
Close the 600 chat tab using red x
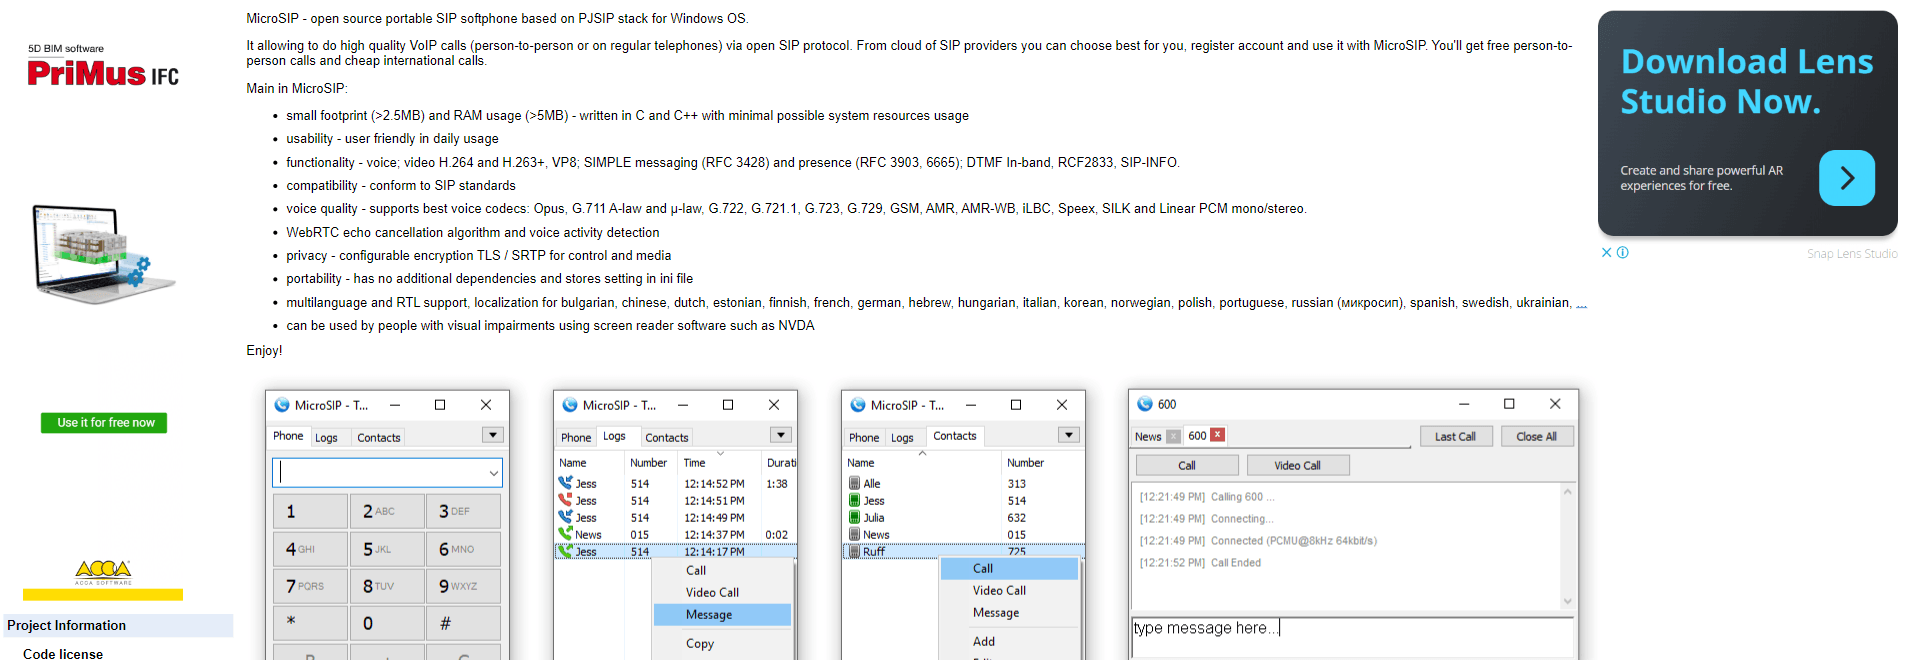click(x=1217, y=435)
